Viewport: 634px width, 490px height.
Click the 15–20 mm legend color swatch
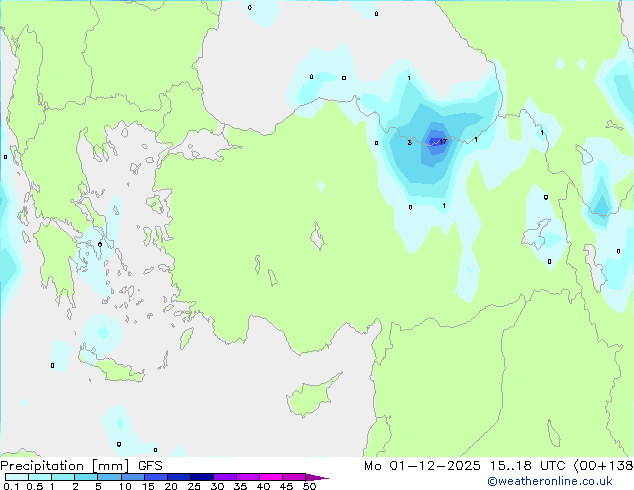[x=155, y=477]
